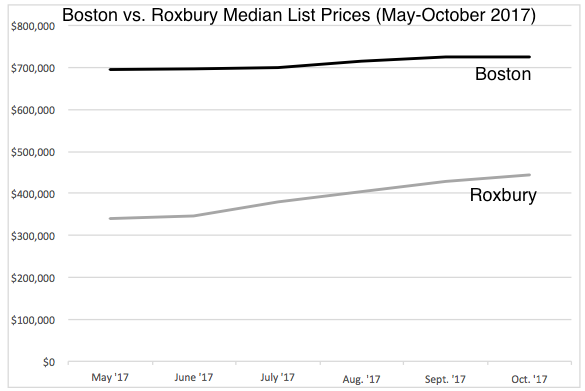Image resolution: width=585 pixels, height=391 pixels.
Task: Click the Oct. '17 axis label
Action: pos(529,379)
